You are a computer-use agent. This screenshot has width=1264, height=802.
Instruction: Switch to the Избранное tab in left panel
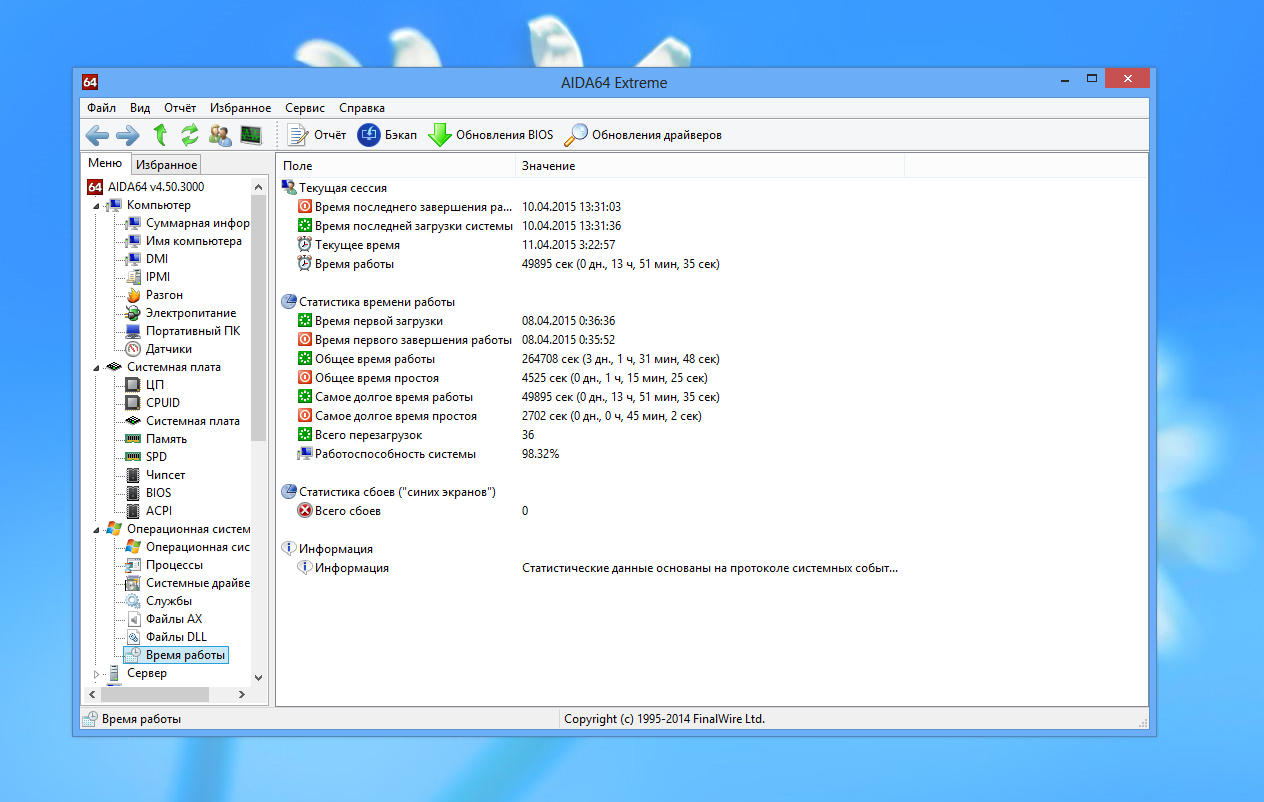click(x=167, y=165)
